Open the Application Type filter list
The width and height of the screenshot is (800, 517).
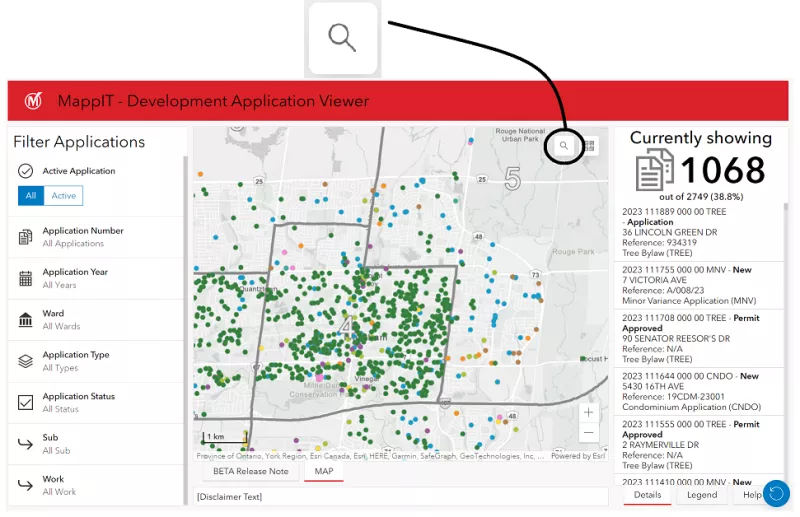tap(76, 361)
